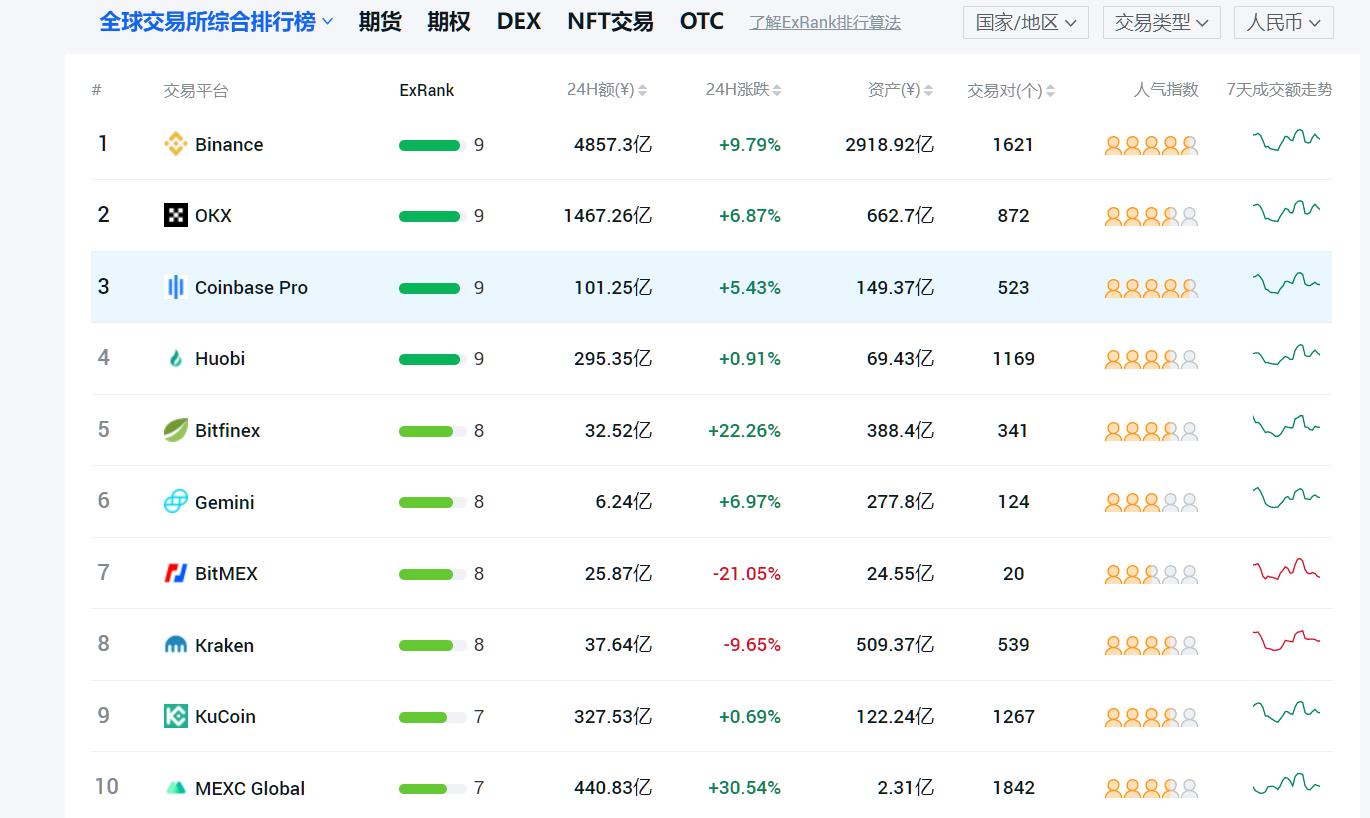Open MEXC Global 7-day trend chart

(x=1286, y=784)
